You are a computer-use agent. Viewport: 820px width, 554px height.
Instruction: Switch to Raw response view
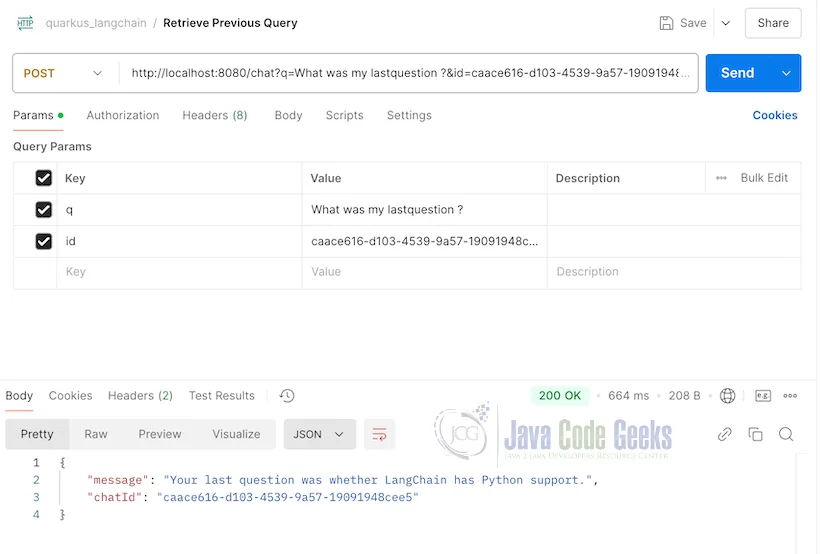96,434
